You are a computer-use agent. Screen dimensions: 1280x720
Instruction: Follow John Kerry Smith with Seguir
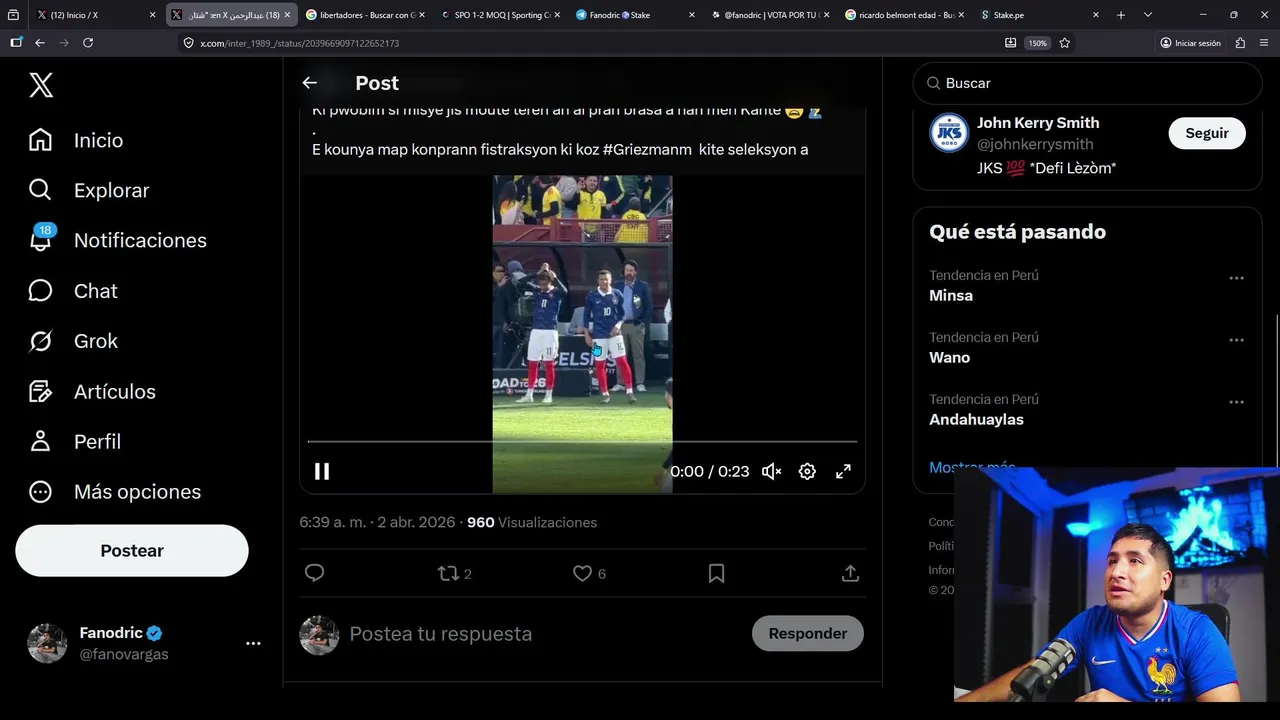point(1207,133)
